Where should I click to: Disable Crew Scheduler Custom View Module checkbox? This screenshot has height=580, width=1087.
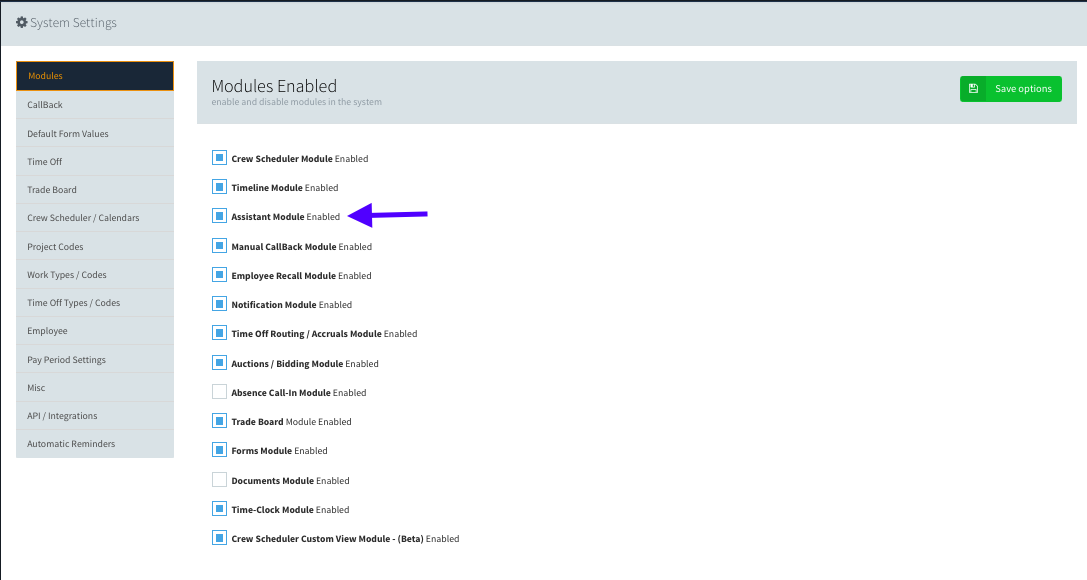(219, 538)
